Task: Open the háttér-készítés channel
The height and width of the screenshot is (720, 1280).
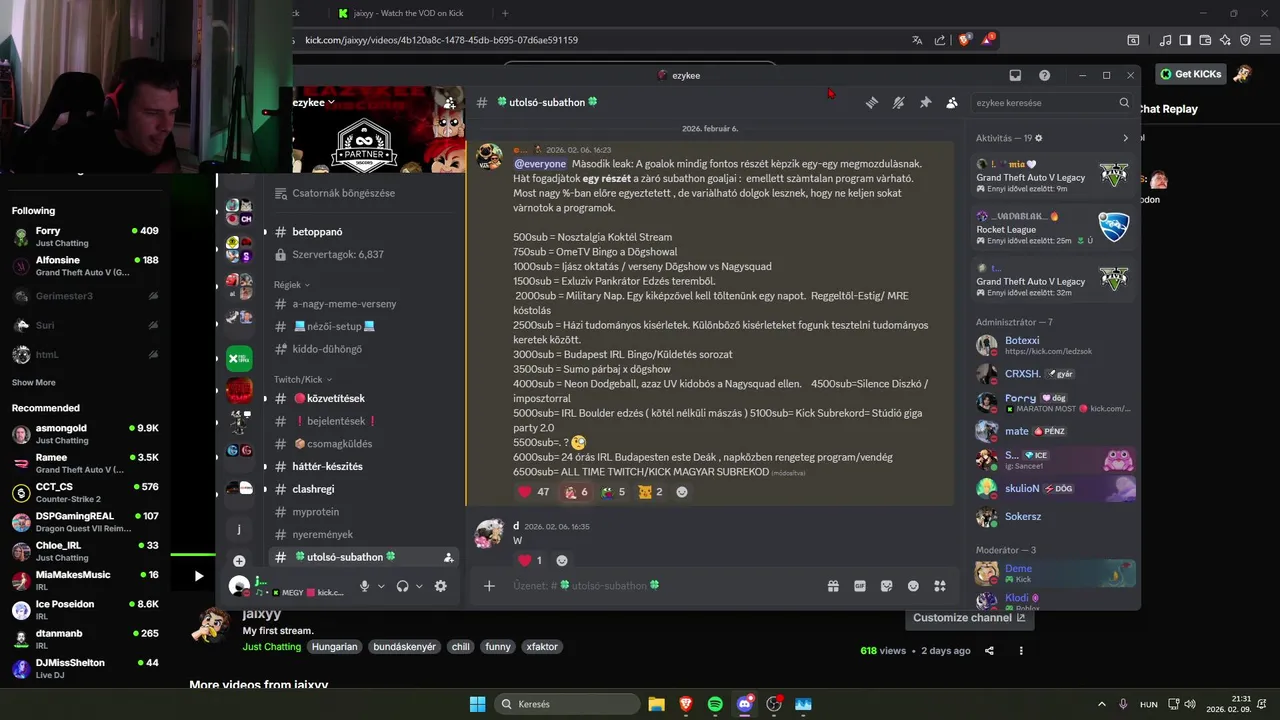Action: (x=362, y=466)
